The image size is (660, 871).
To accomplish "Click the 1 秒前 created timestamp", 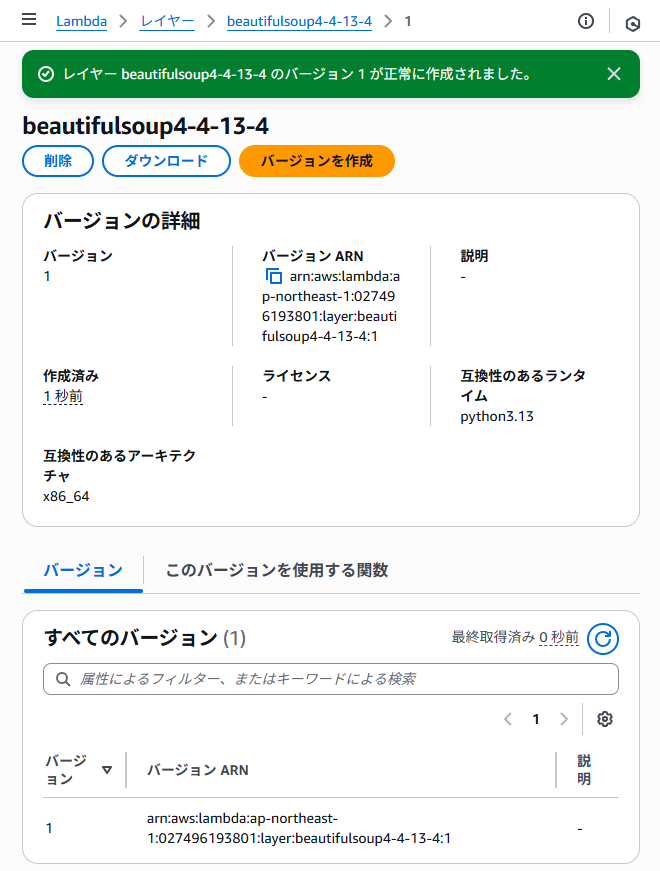I will pyautogui.click(x=63, y=396).
